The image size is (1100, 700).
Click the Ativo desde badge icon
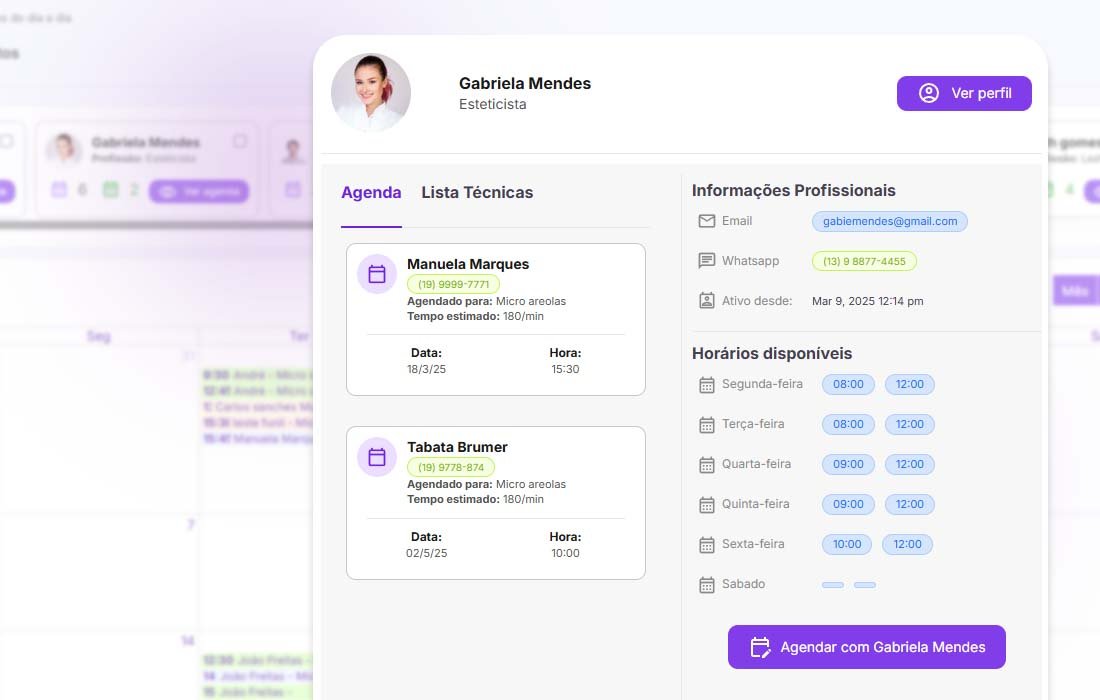706,301
